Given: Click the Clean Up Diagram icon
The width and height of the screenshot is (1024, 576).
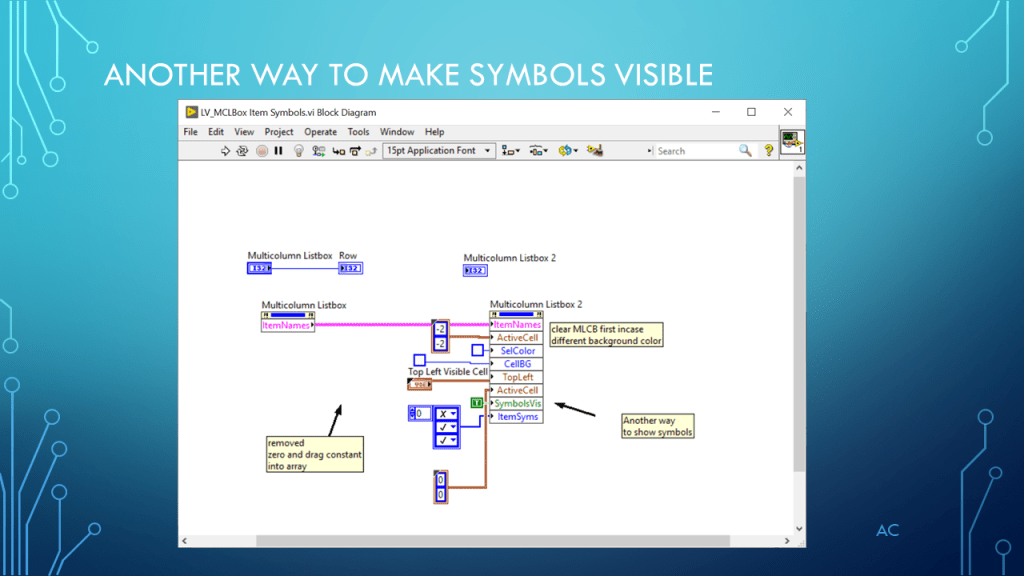Looking at the screenshot, I should [595, 151].
